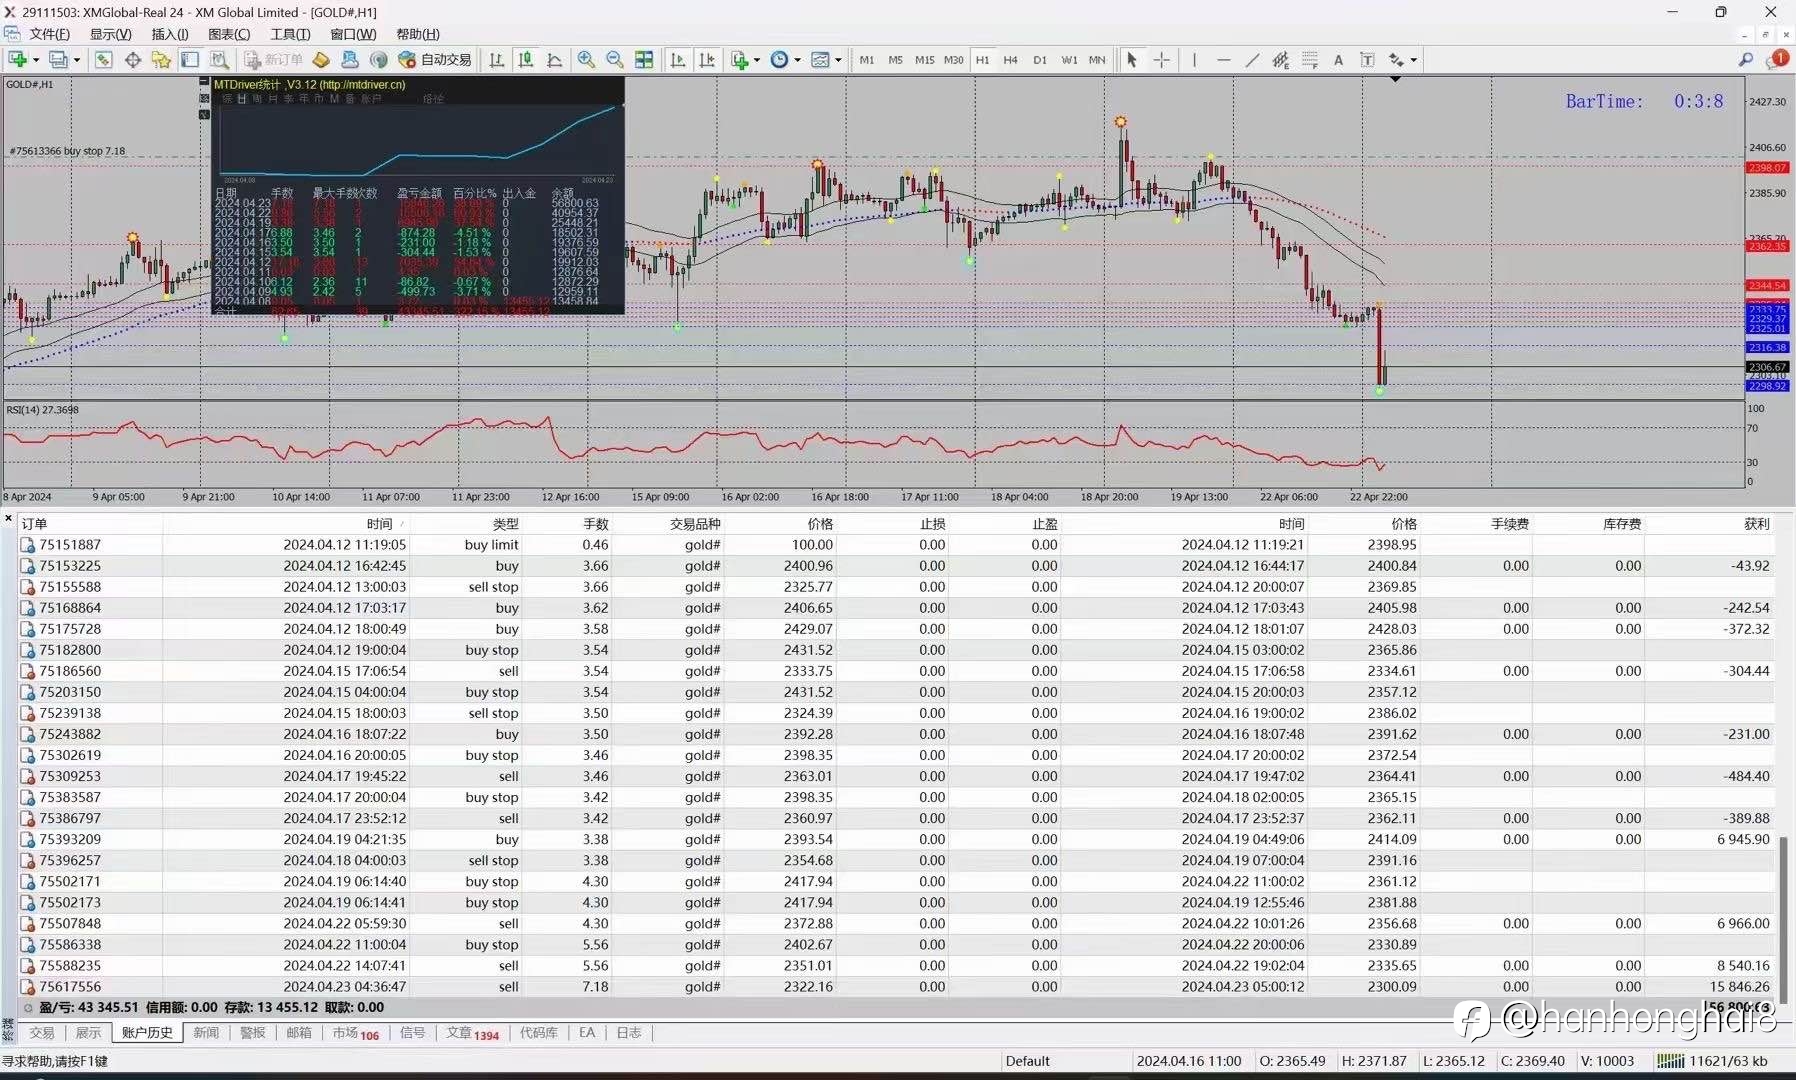Switch chart to bar chart icon
1796x1080 pixels.
[497, 60]
